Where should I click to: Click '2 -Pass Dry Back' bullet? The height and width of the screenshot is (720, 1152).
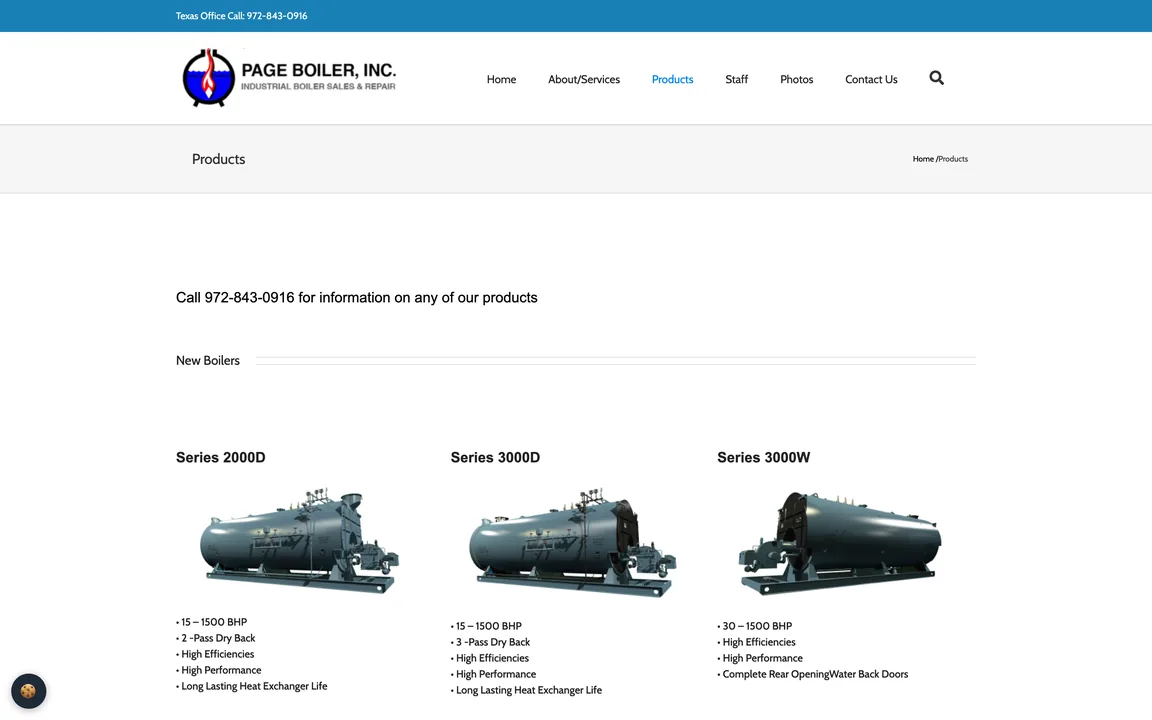tap(218, 638)
